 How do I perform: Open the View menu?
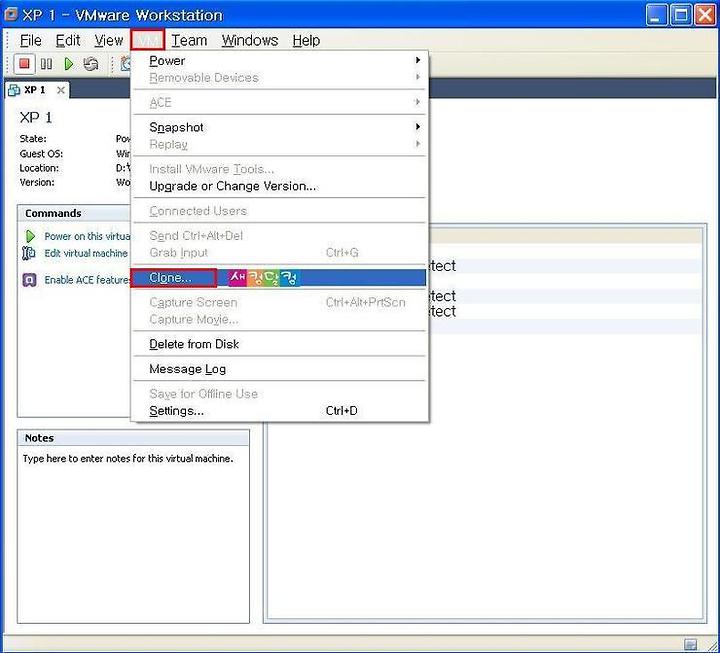pos(108,40)
